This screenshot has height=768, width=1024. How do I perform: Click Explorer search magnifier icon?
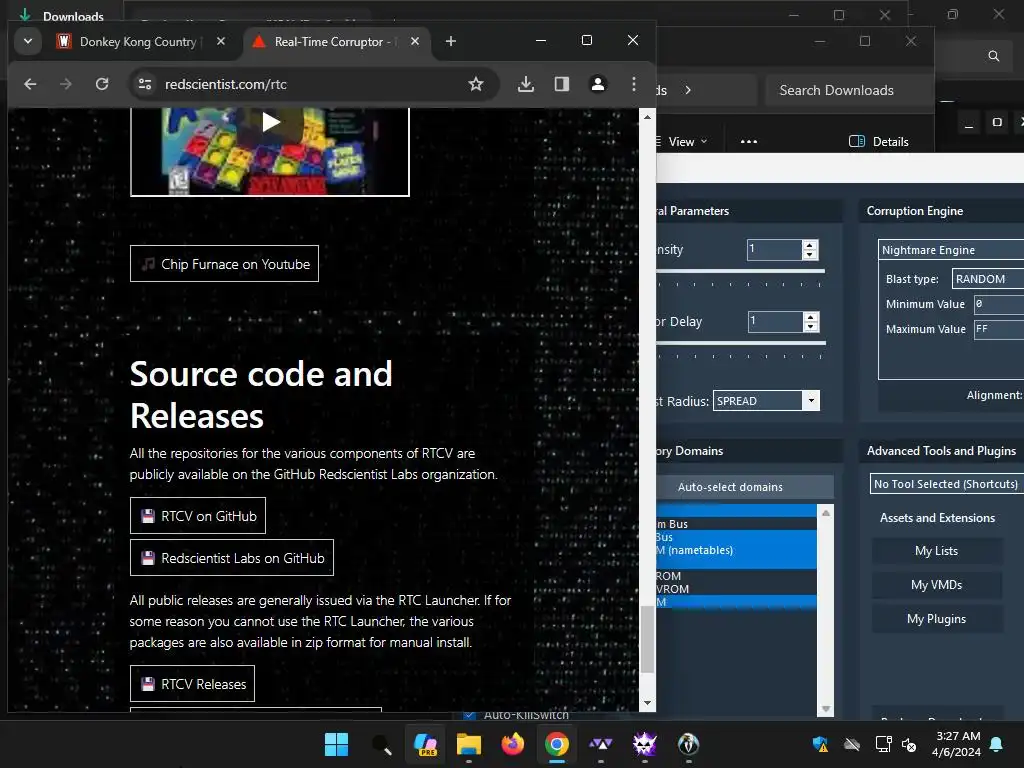993,56
